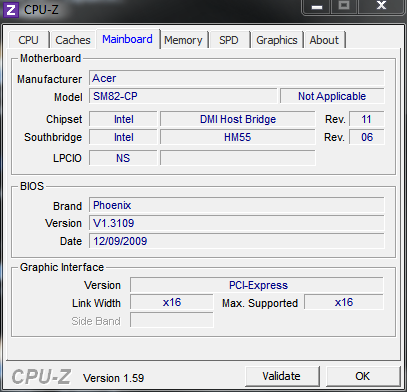Click the Version 1.59 label

(x=114, y=378)
